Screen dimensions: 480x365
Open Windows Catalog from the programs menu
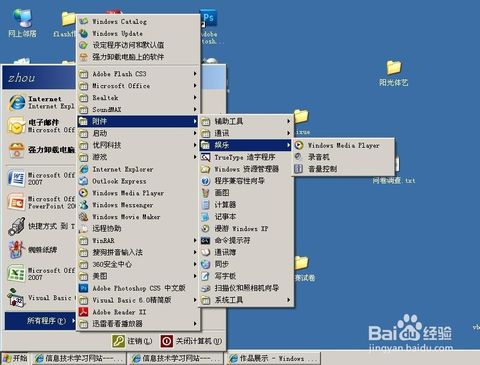[138, 22]
